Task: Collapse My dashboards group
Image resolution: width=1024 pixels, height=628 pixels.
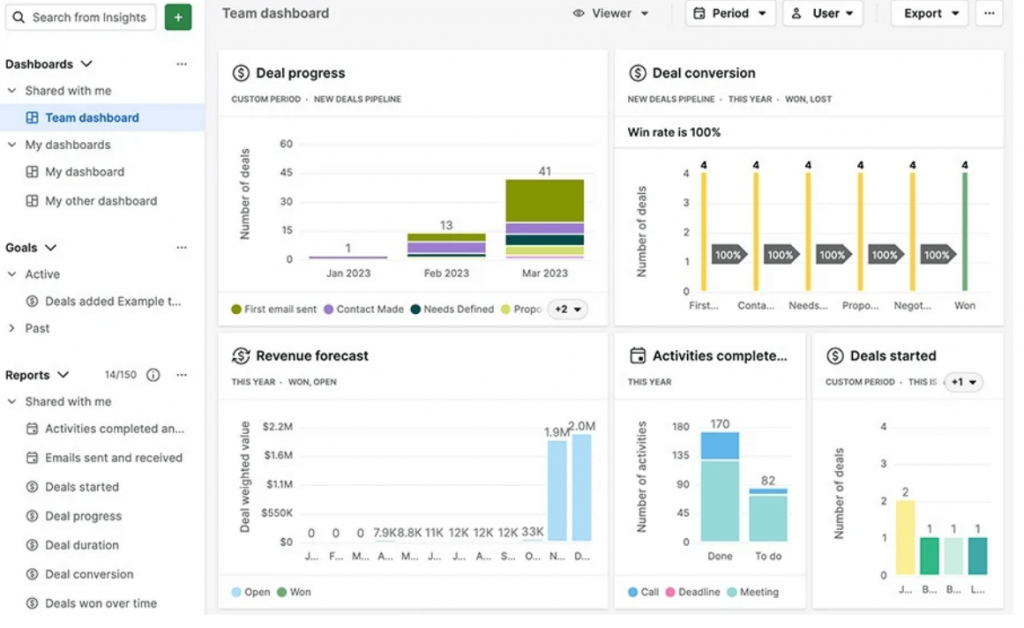Action: click(12, 145)
